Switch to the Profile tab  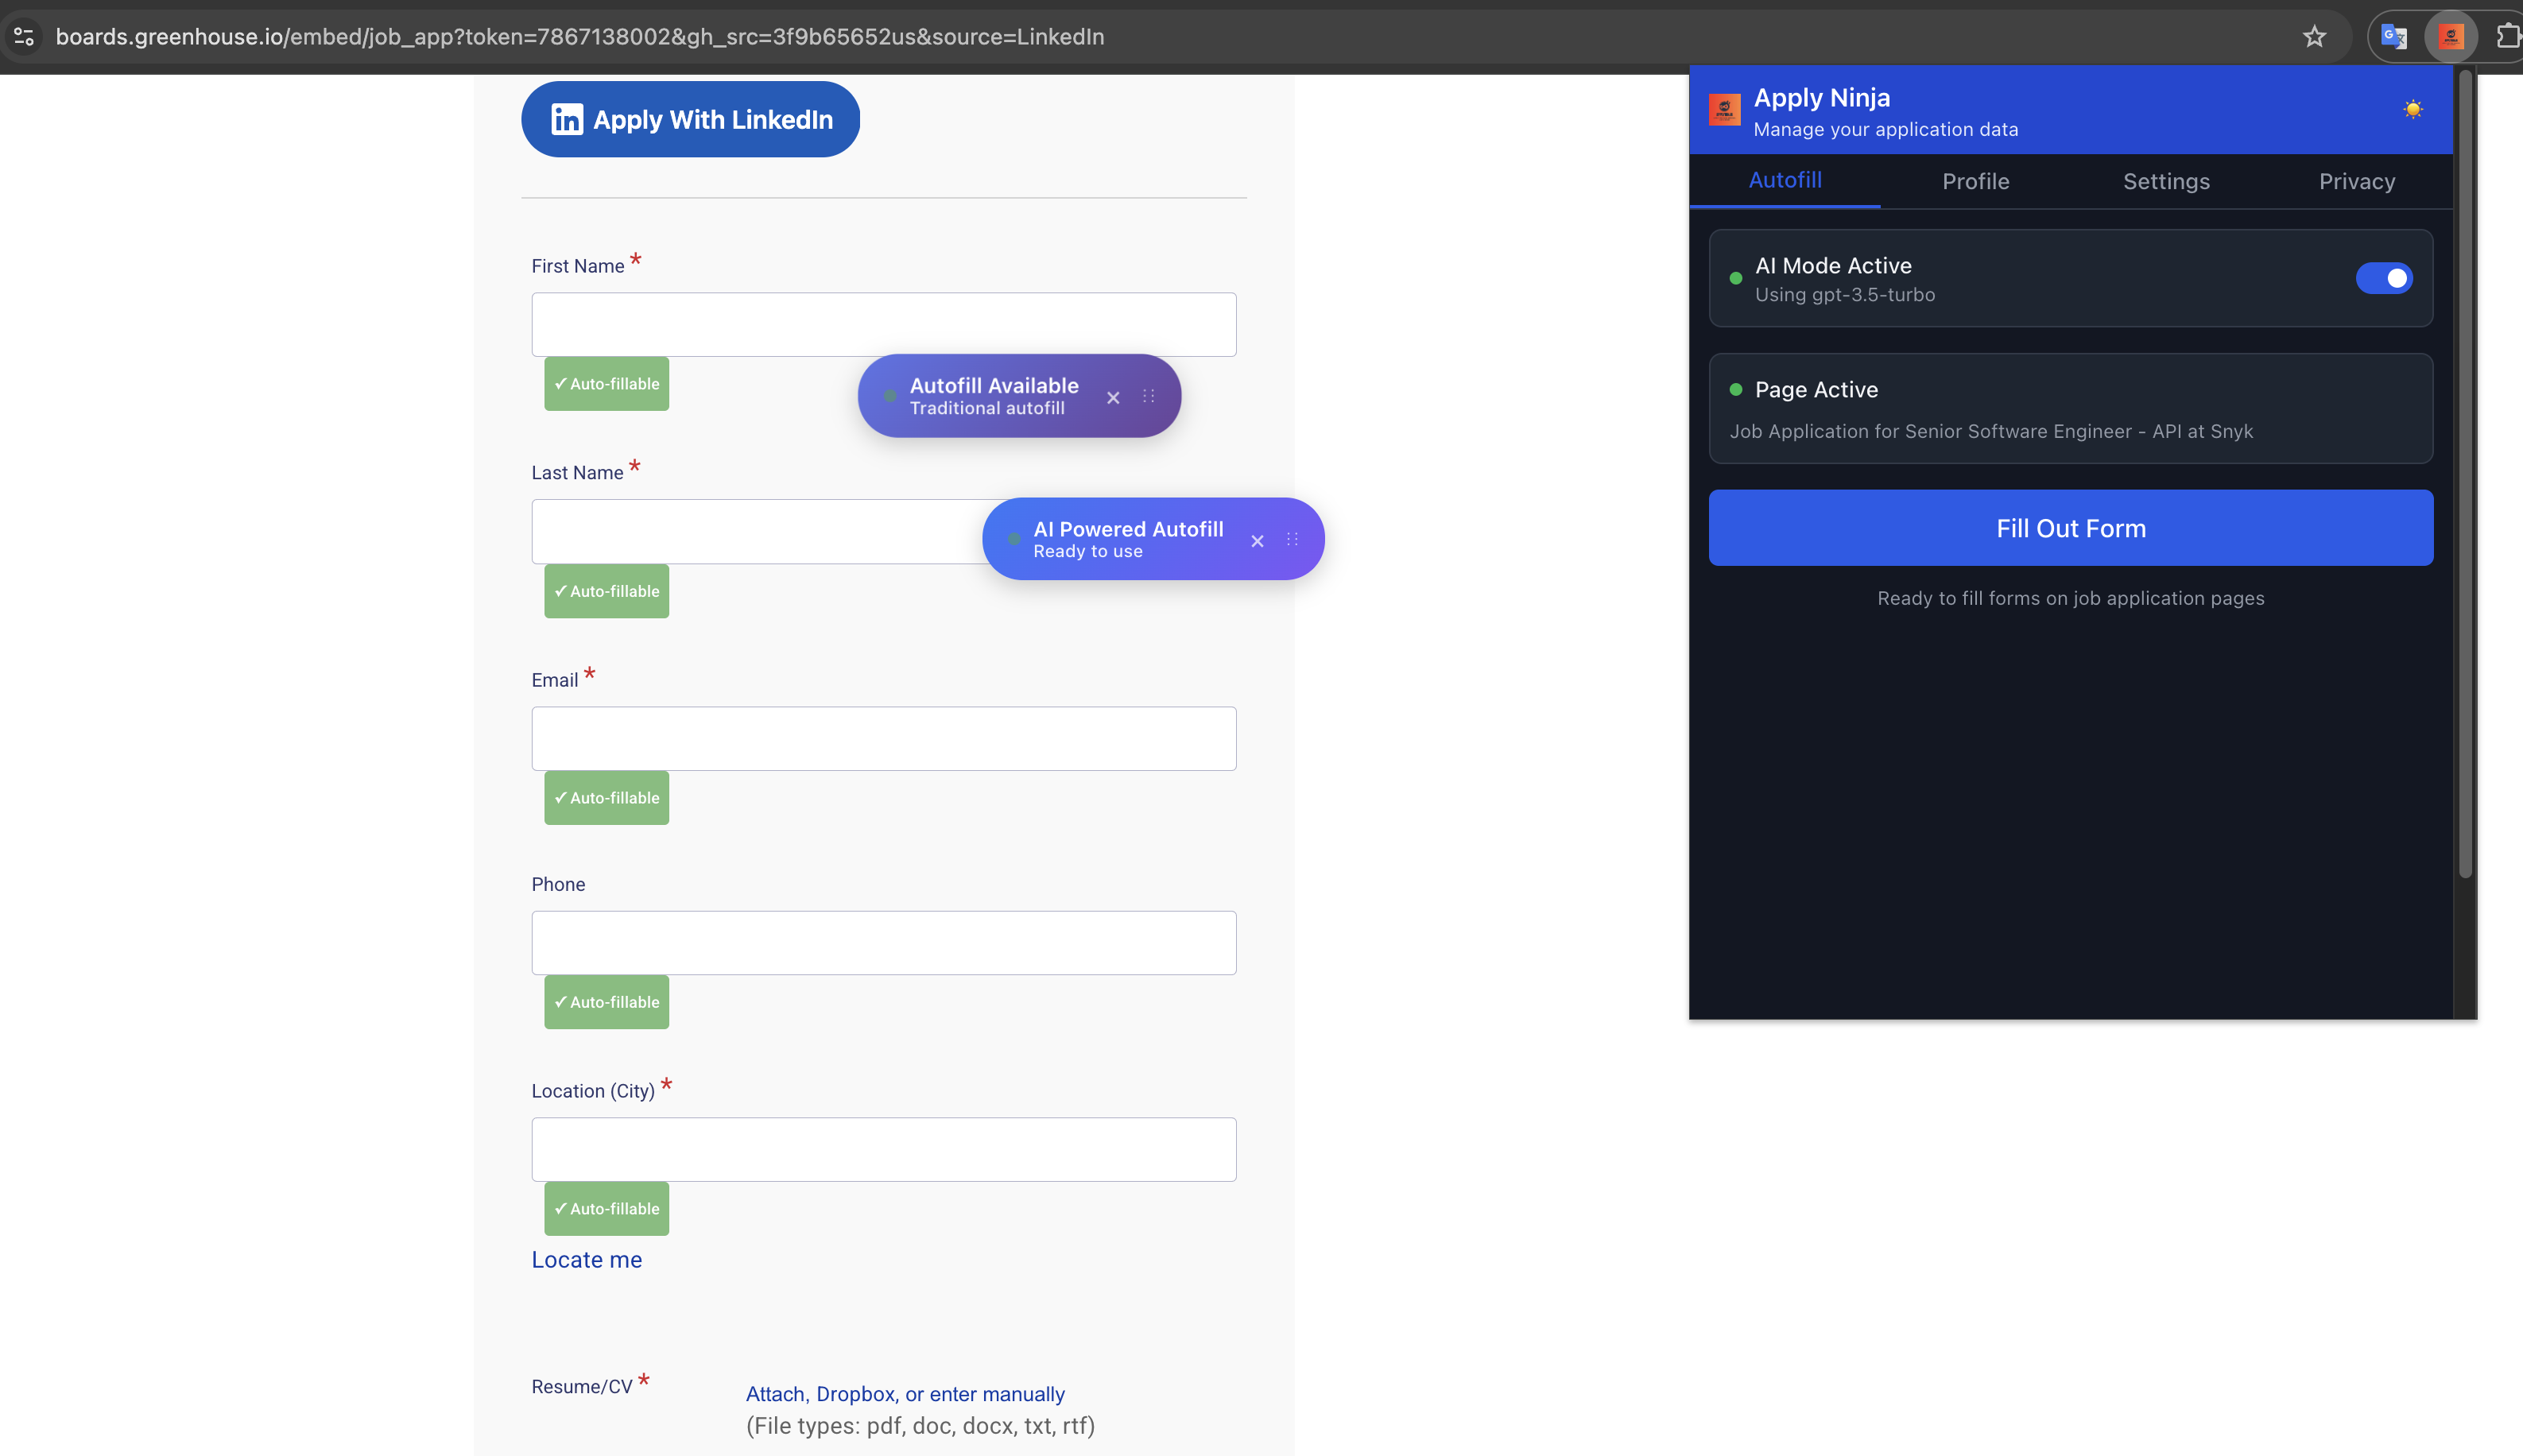click(1975, 181)
